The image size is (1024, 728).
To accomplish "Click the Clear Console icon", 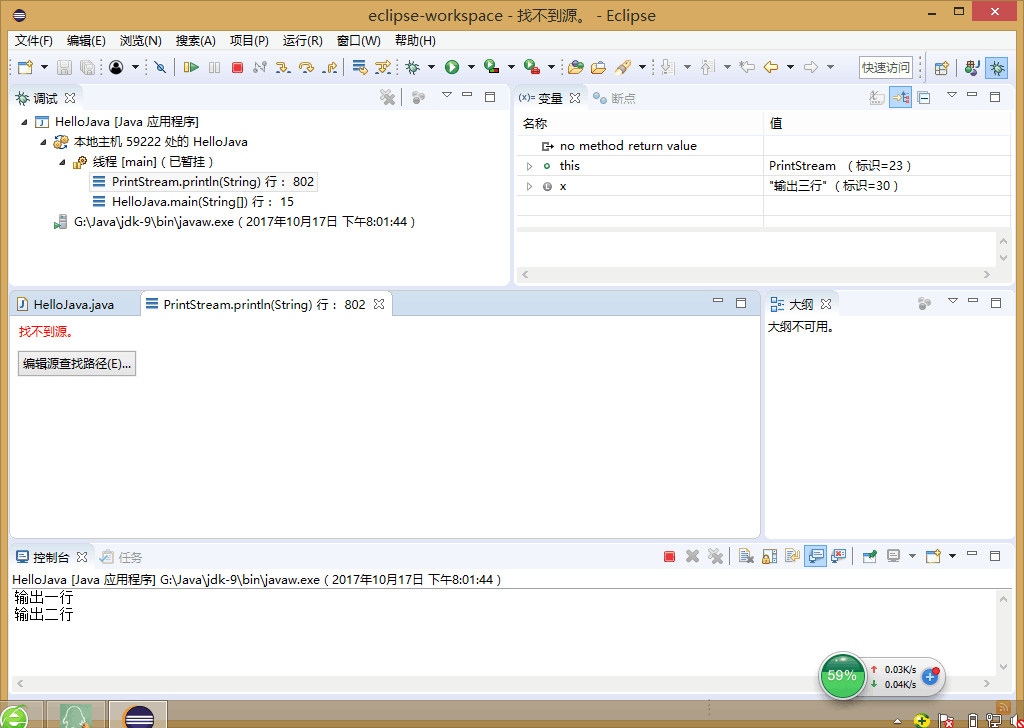I will [x=746, y=556].
